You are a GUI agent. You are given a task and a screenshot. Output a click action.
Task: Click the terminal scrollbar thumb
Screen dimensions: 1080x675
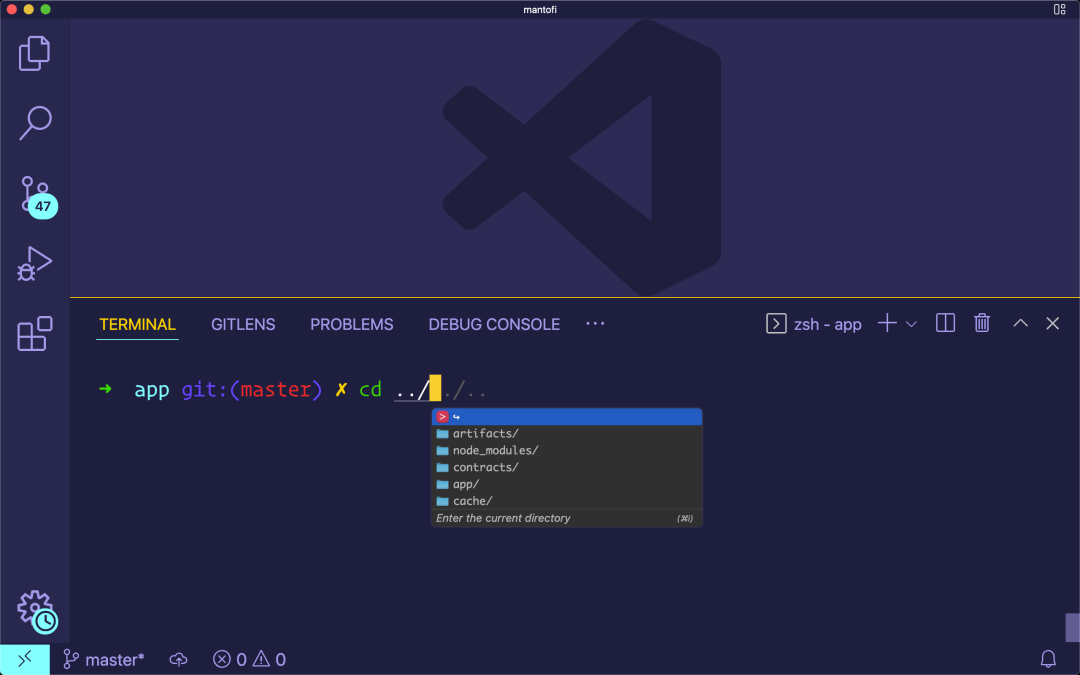[1072, 627]
